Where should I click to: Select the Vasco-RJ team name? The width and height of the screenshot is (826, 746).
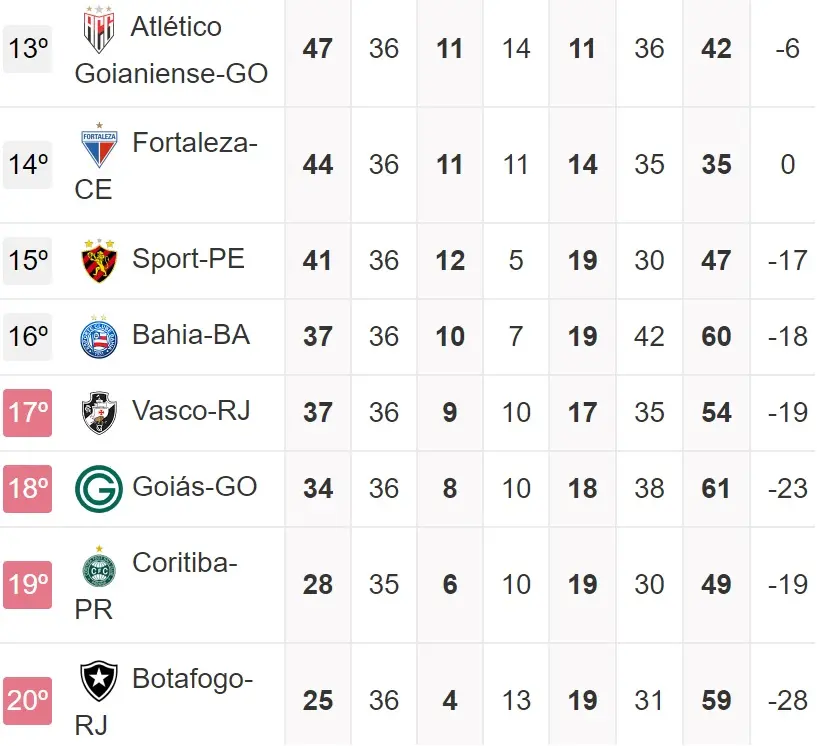pos(191,411)
